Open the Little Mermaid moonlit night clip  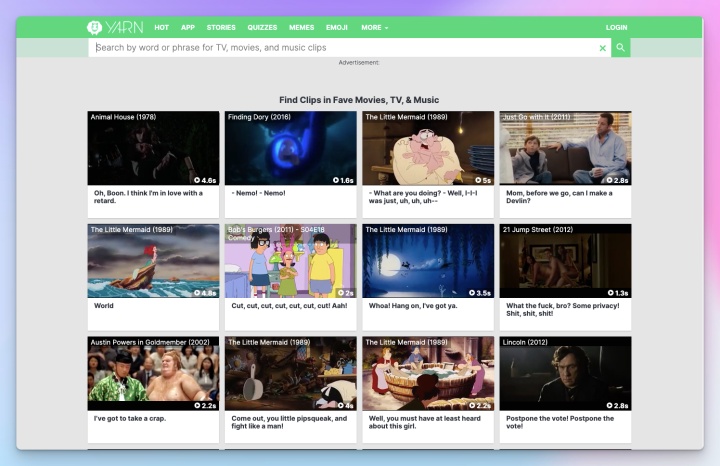[428, 261]
